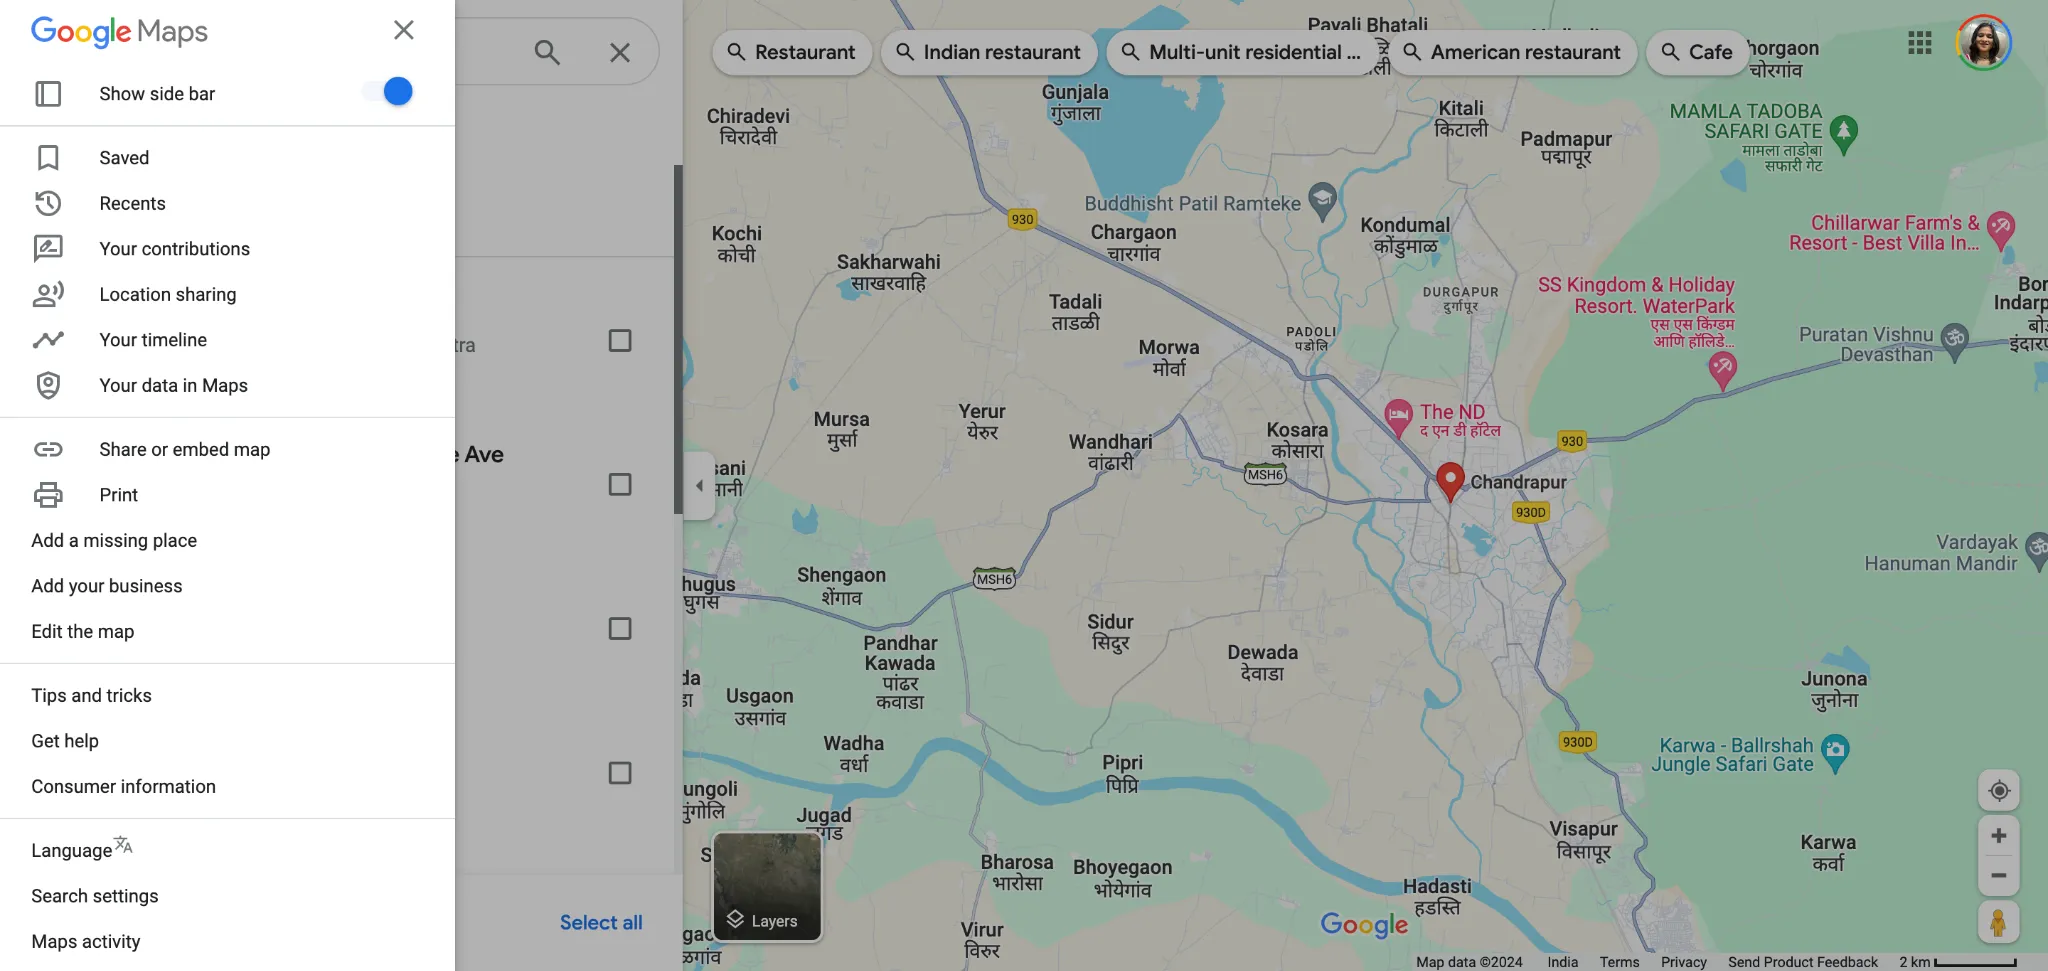Zoom in on the map
The height and width of the screenshot is (971, 2048).
[1998, 836]
